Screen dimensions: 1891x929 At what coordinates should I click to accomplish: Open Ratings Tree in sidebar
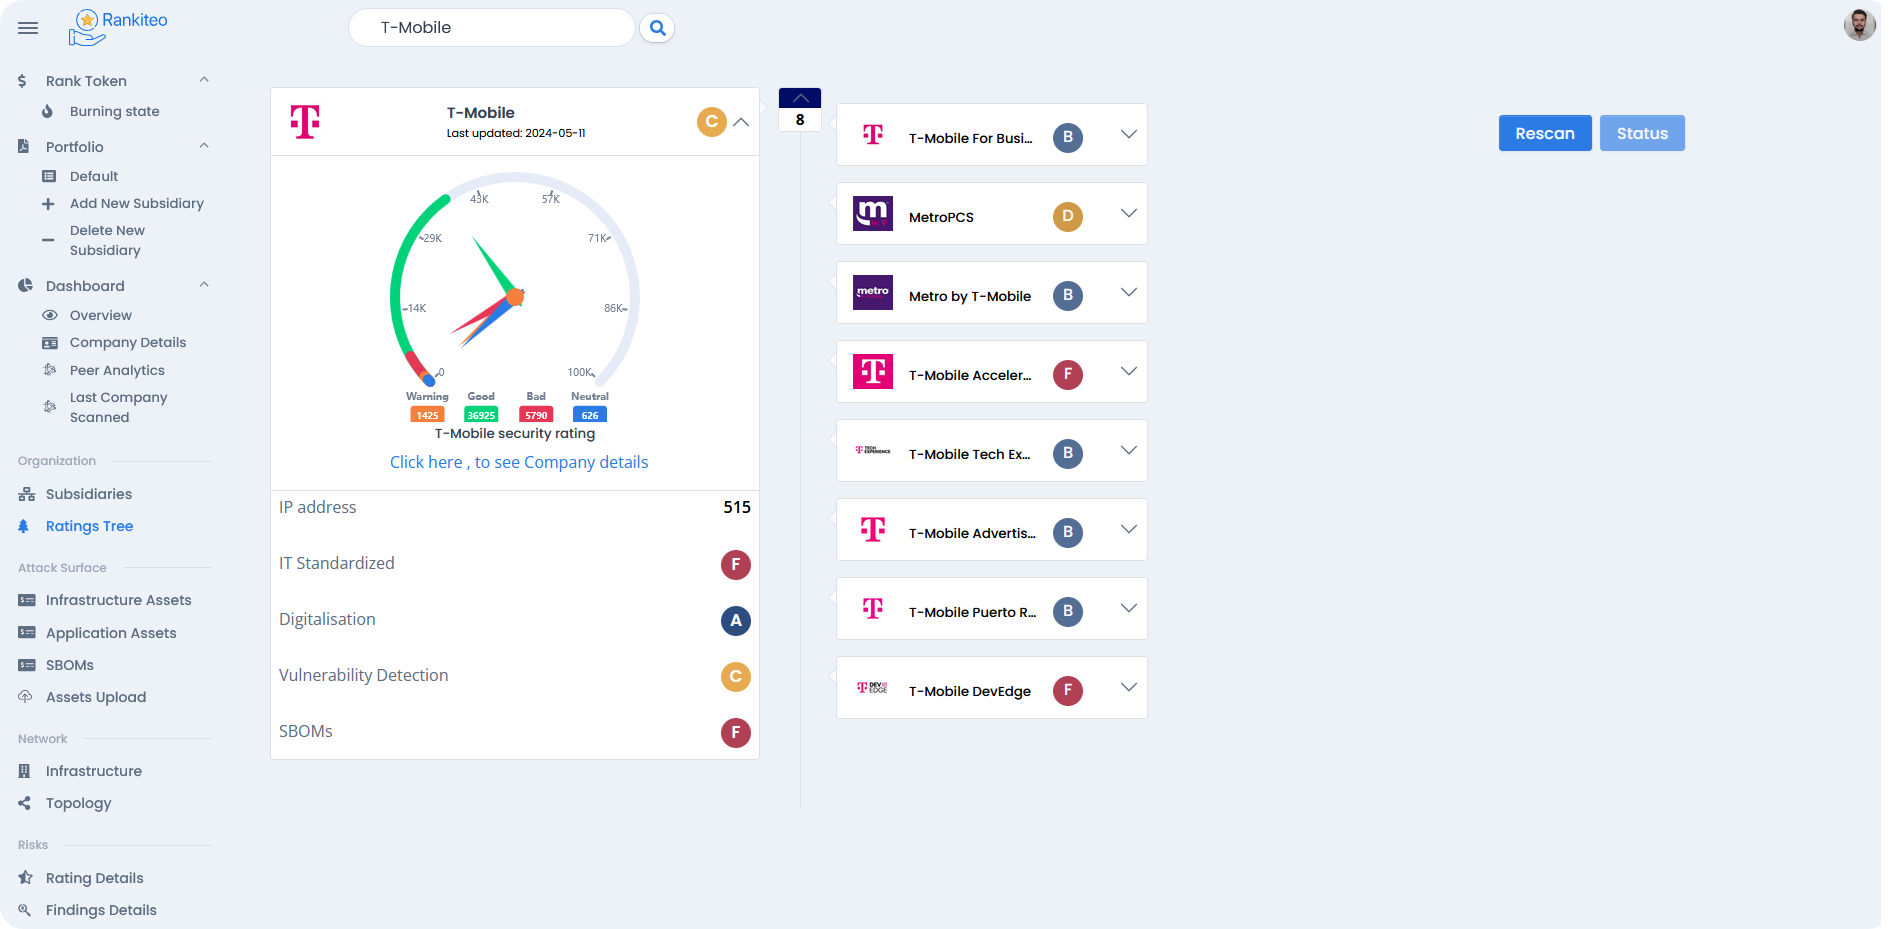click(89, 526)
